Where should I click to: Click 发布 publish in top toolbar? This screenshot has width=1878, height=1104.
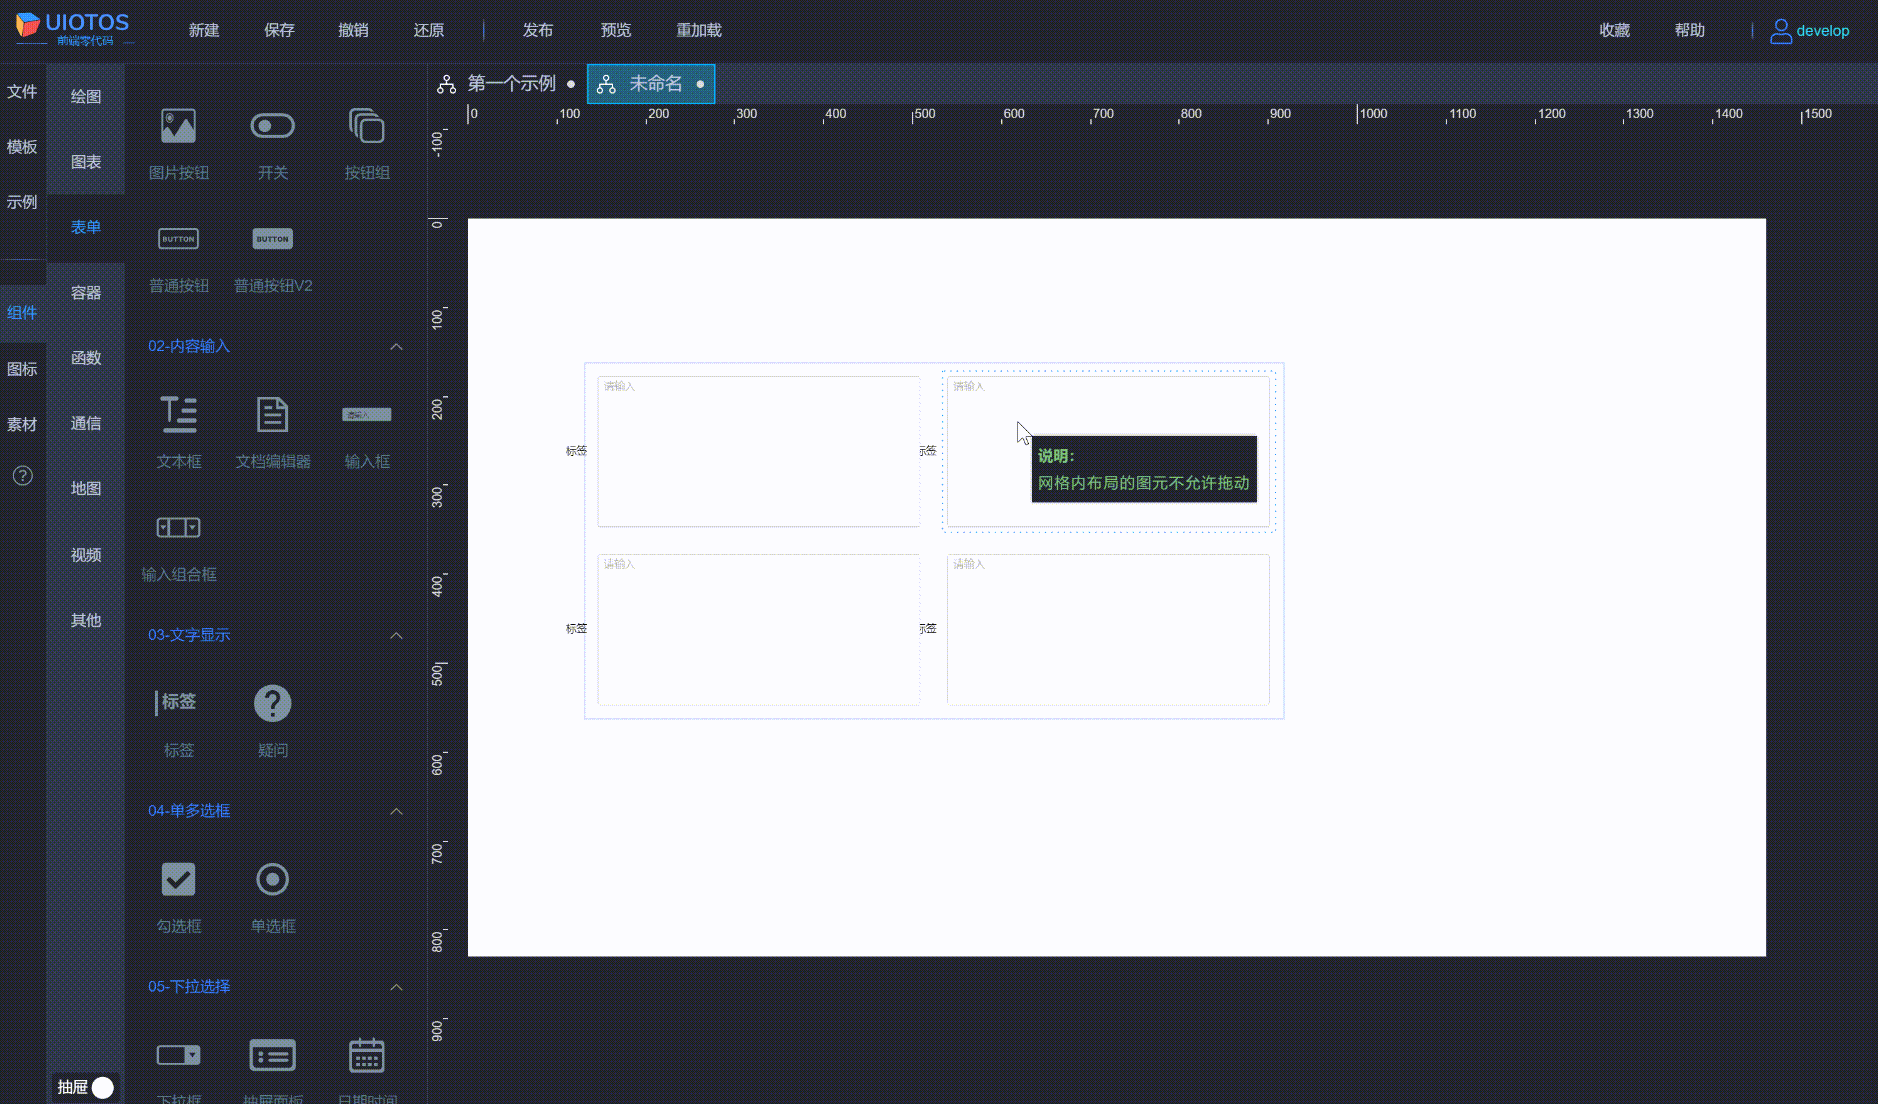[537, 30]
